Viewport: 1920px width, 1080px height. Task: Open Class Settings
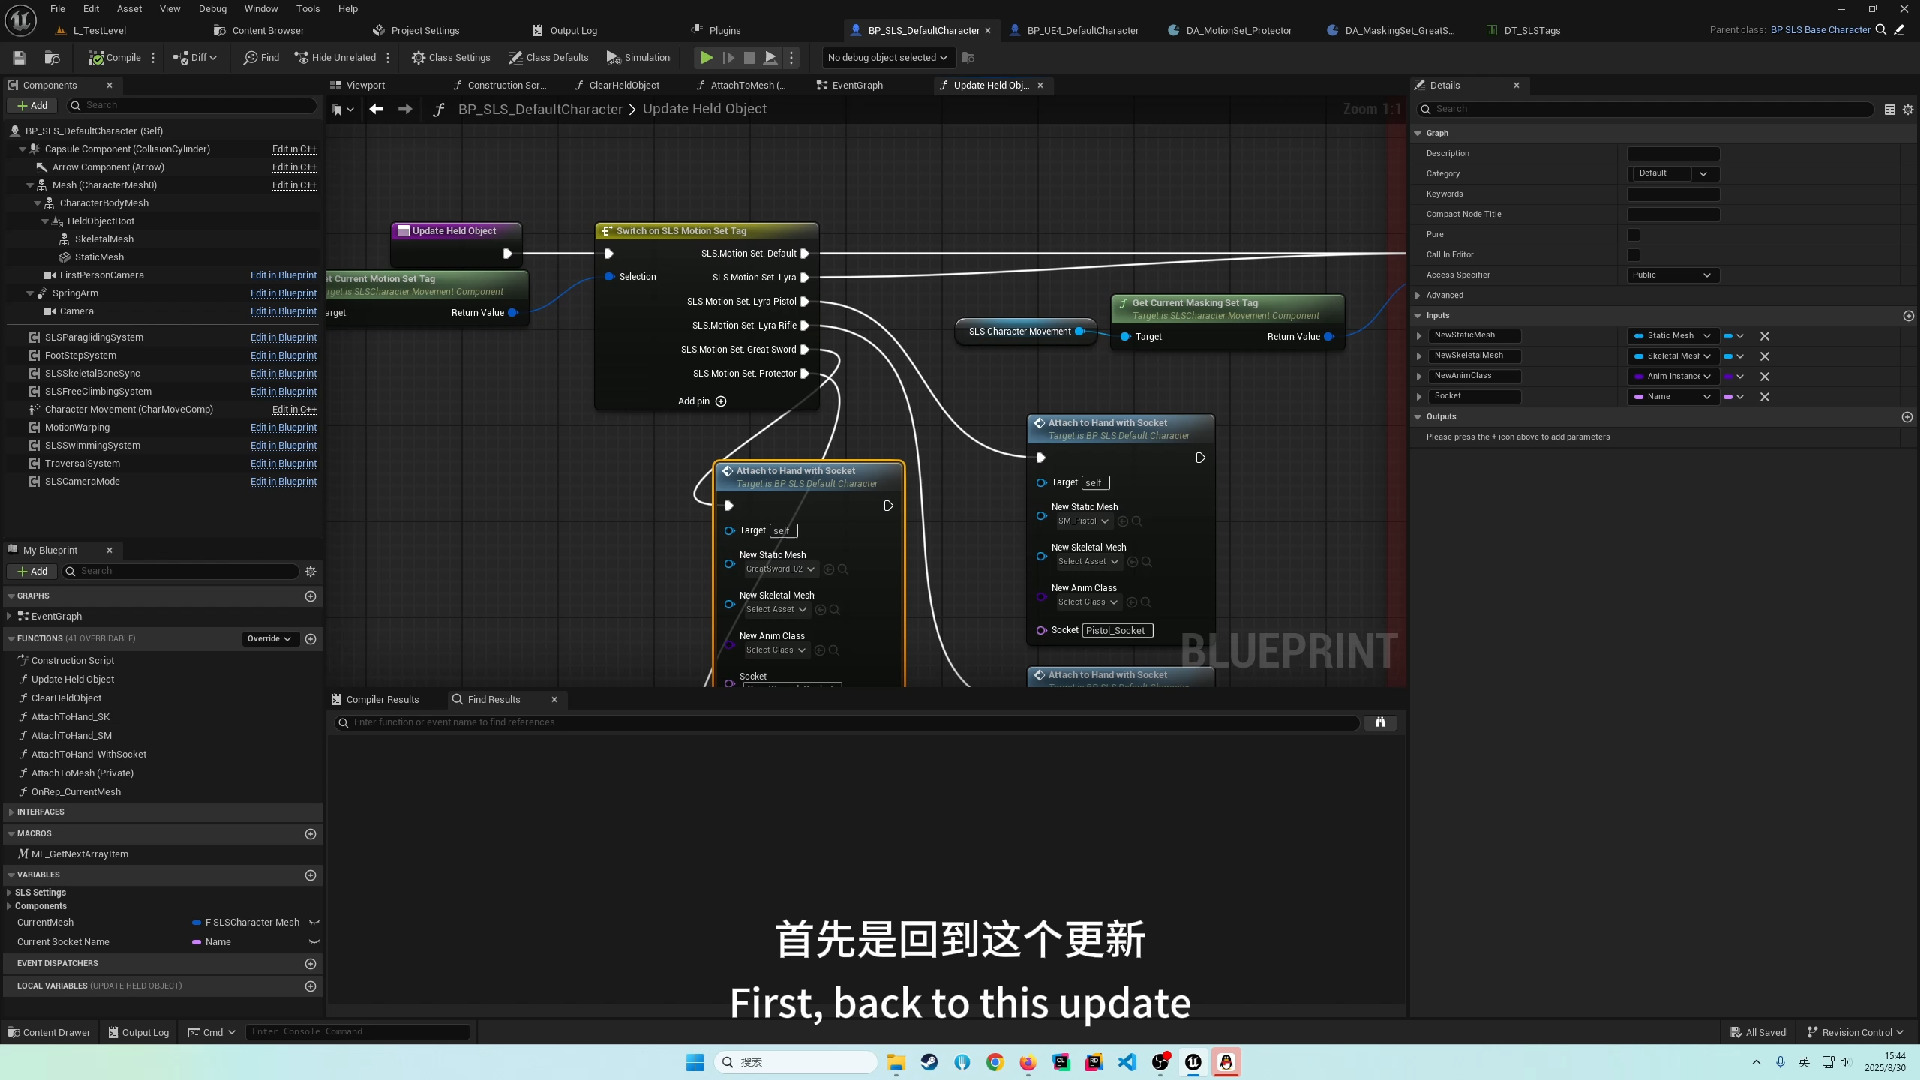[451, 58]
